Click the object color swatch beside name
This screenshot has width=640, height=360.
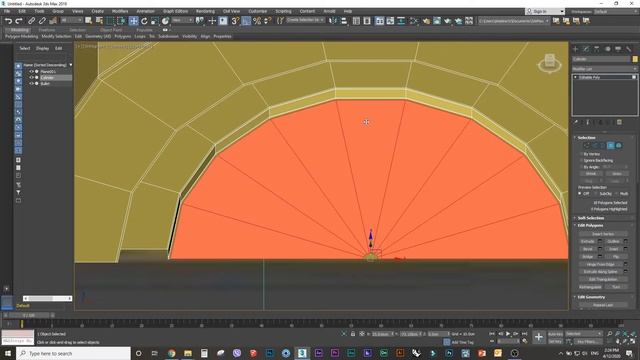635,59
